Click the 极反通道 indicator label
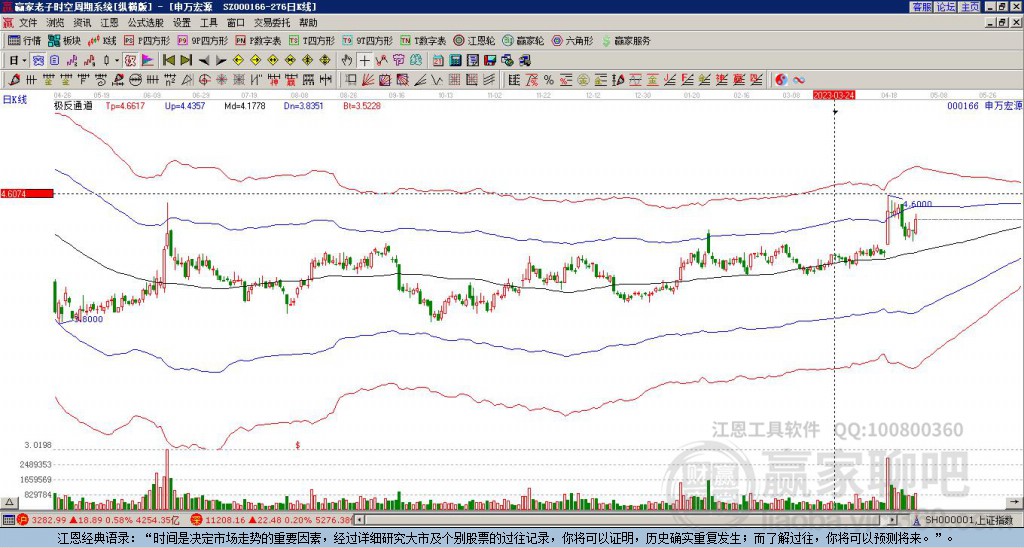The width and height of the screenshot is (1024, 548). 73,105
